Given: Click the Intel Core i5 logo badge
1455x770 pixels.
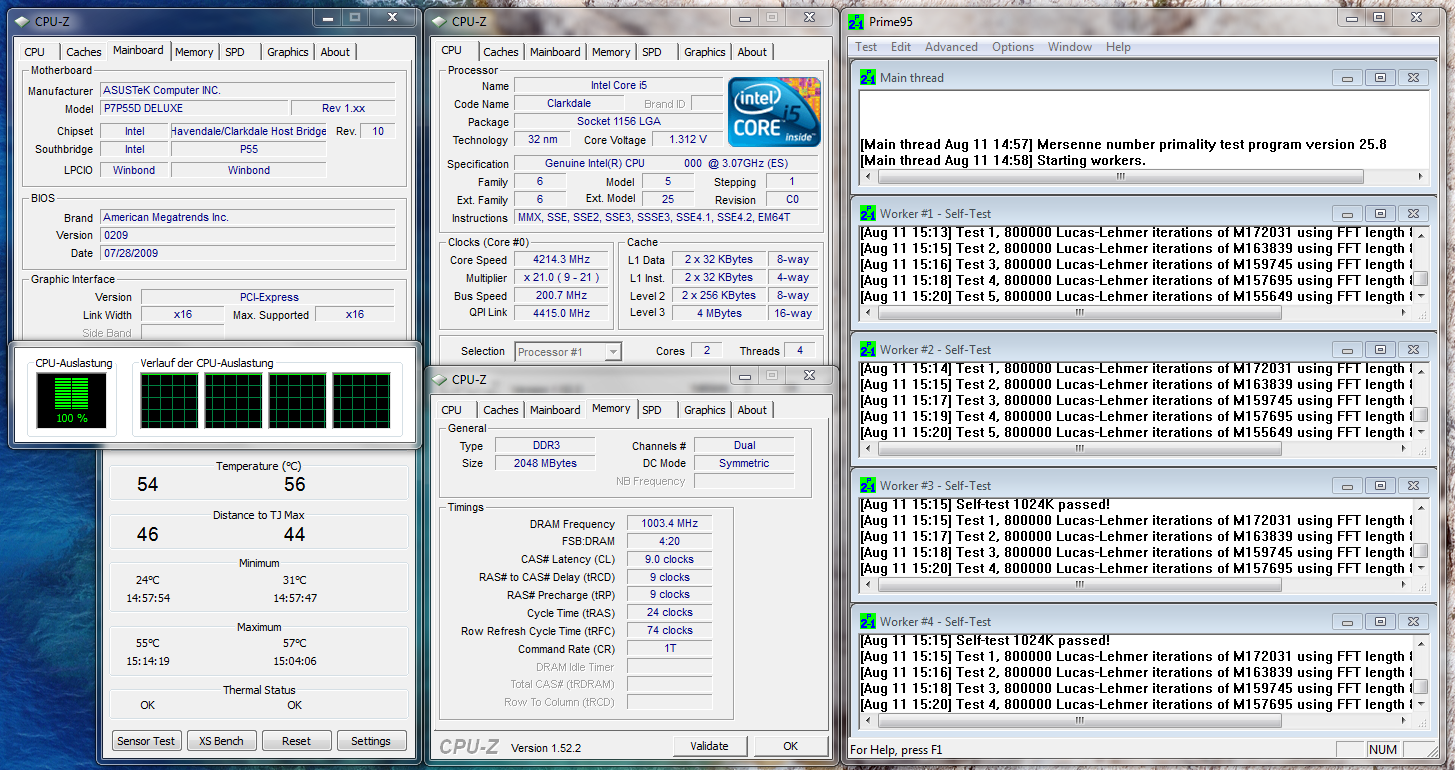Looking at the screenshot, I should pyautogui.click(x=774, y=112).
